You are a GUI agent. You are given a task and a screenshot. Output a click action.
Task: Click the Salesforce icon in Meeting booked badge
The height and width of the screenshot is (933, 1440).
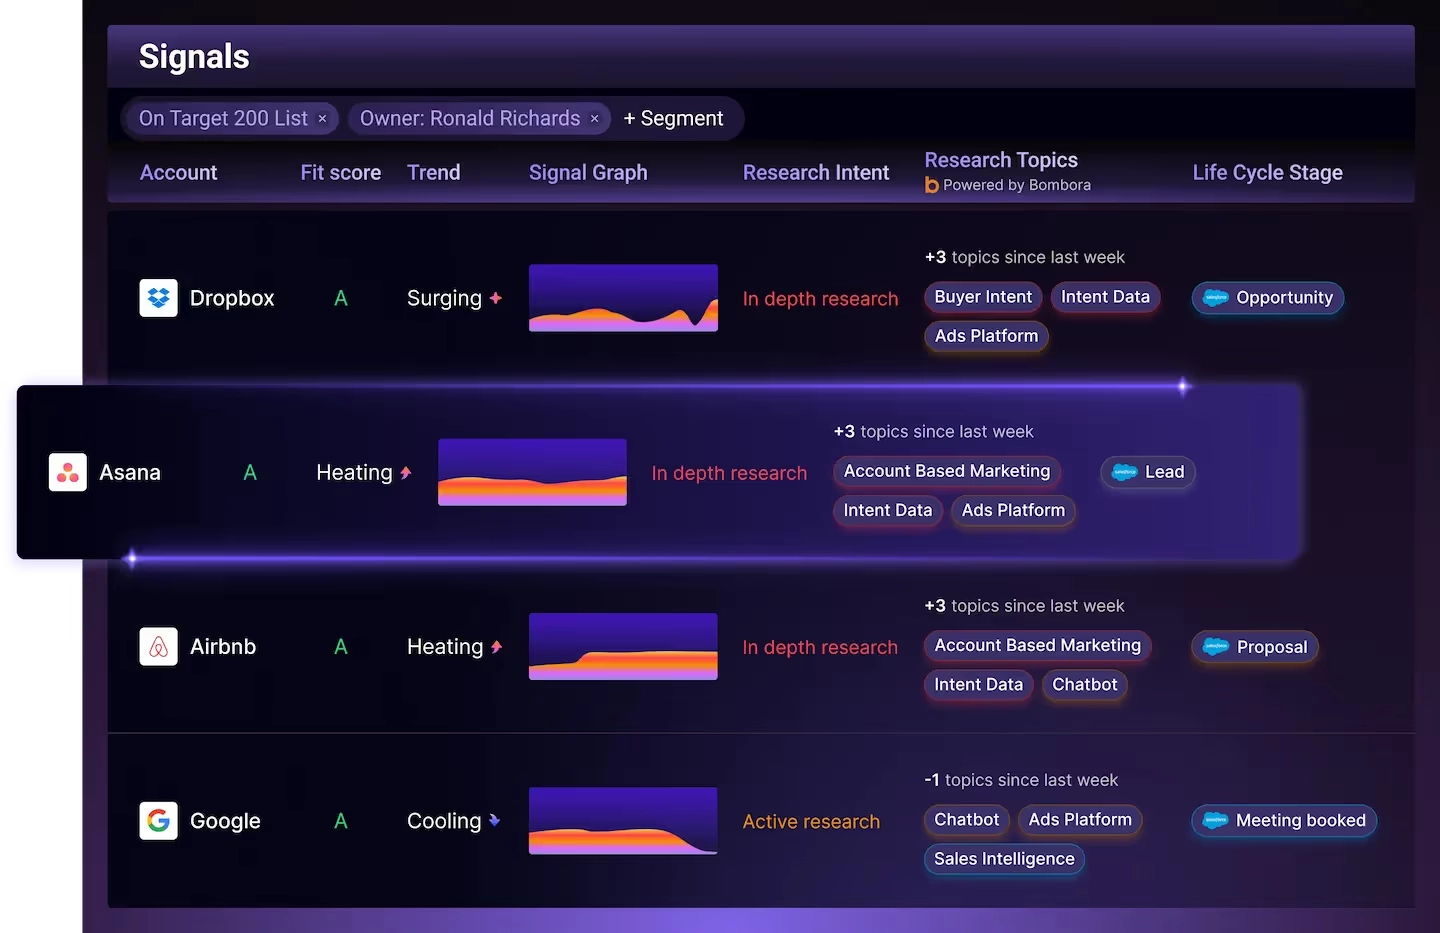(x=1216, y=821)
